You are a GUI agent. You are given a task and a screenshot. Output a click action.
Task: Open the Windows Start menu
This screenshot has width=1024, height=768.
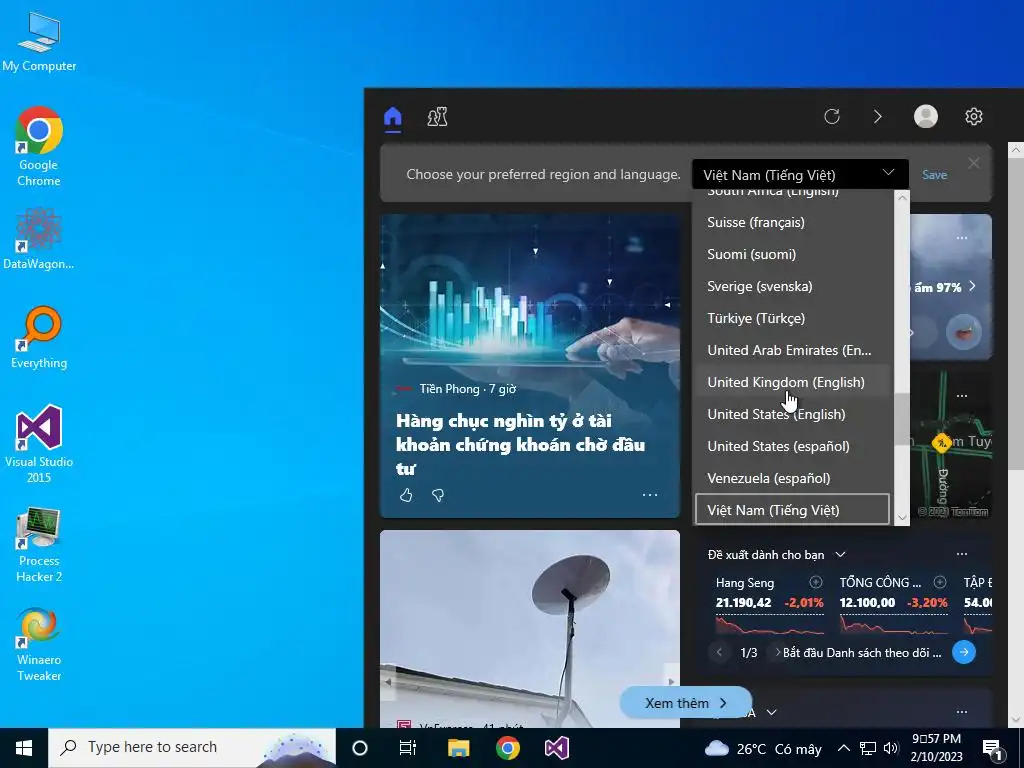24,748
